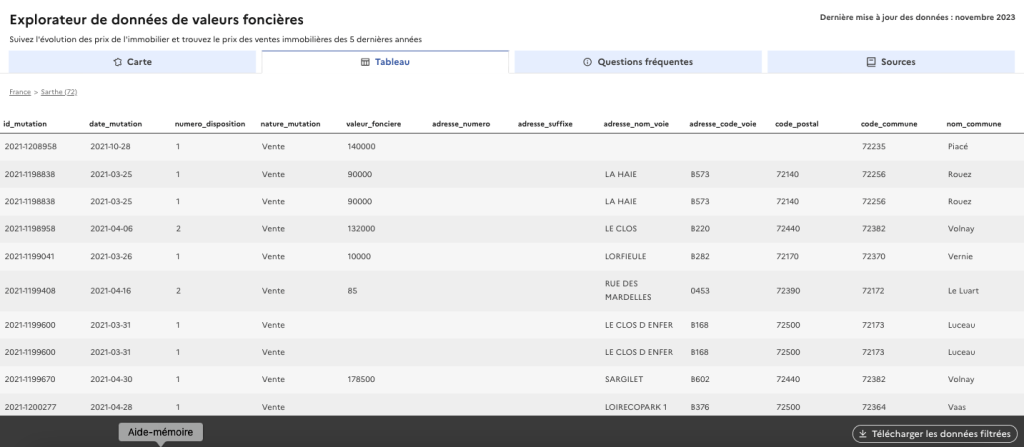
Task: Click the adresse_nom_voie column header
Action: 636,124
